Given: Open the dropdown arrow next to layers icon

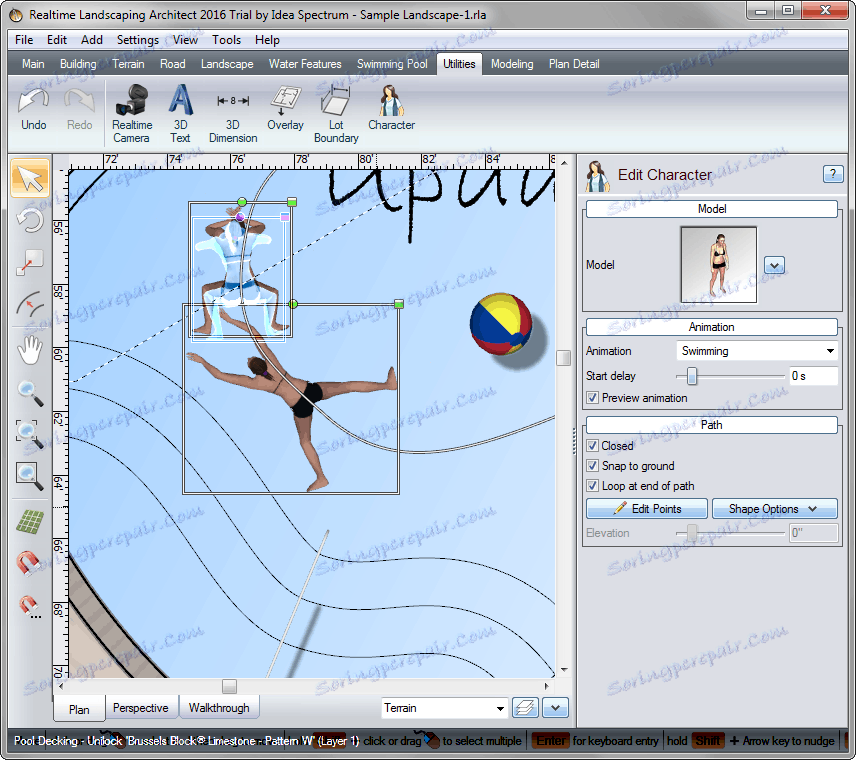Looking at the screenshot, I should pyautogui.click(x=555, y=708).
